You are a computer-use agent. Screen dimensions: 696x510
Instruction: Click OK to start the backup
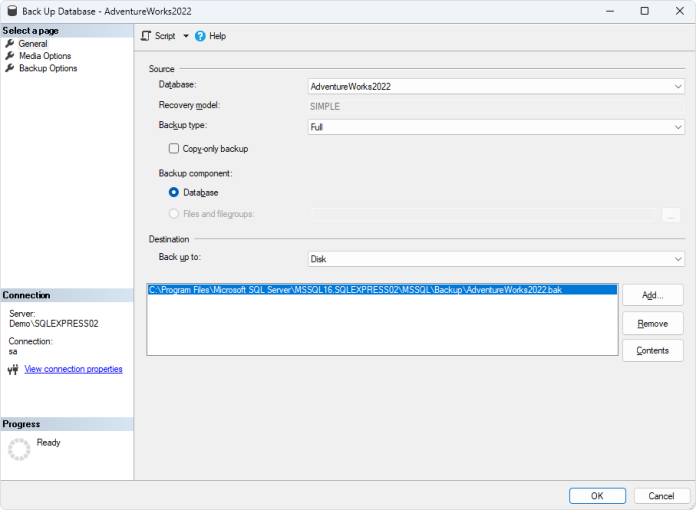597,496
